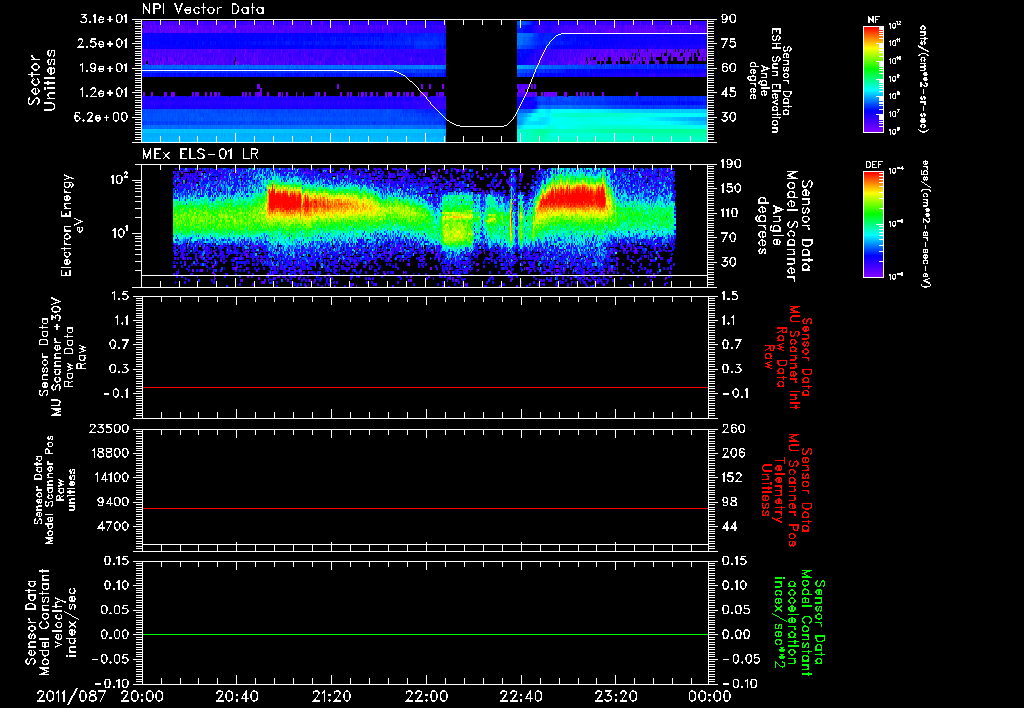This screenshot has height=708, width=1024.
Task: Click the MEx ELS-01 LR panel title
Action: (200, 154)
